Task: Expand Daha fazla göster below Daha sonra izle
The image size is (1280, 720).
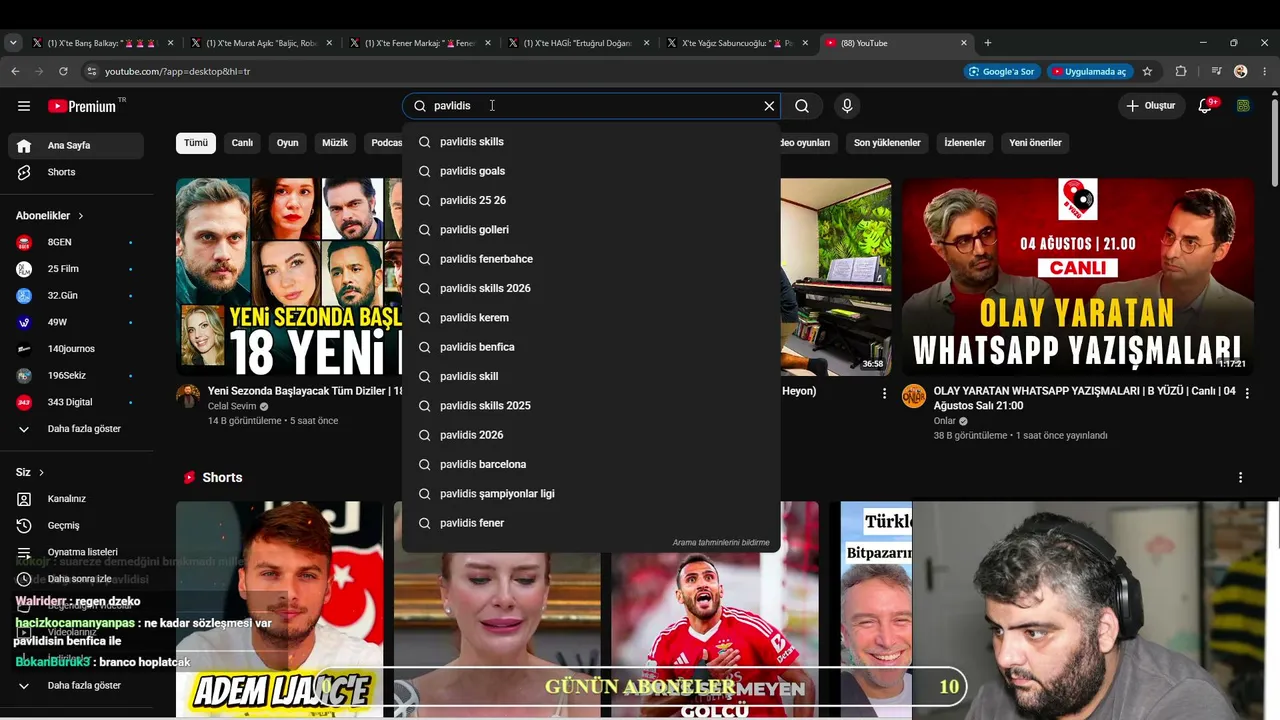Action: [76, 686]
